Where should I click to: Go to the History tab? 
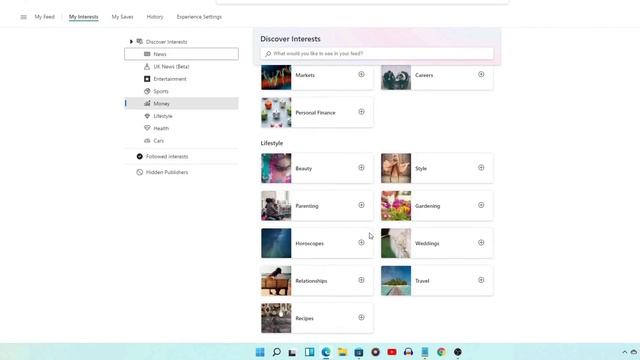(x=155, y=17)
